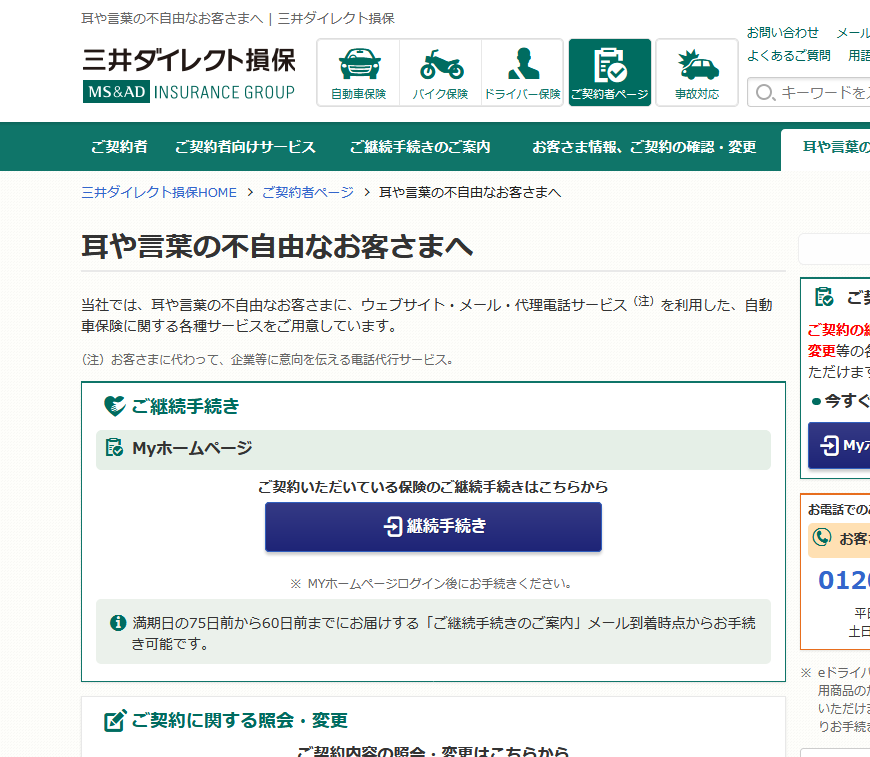Follow the 三井ダイレクト損保HOME breadcrumb link
Image resolution: width=870 pixels, height=757 pixels.
click(159, 193)
